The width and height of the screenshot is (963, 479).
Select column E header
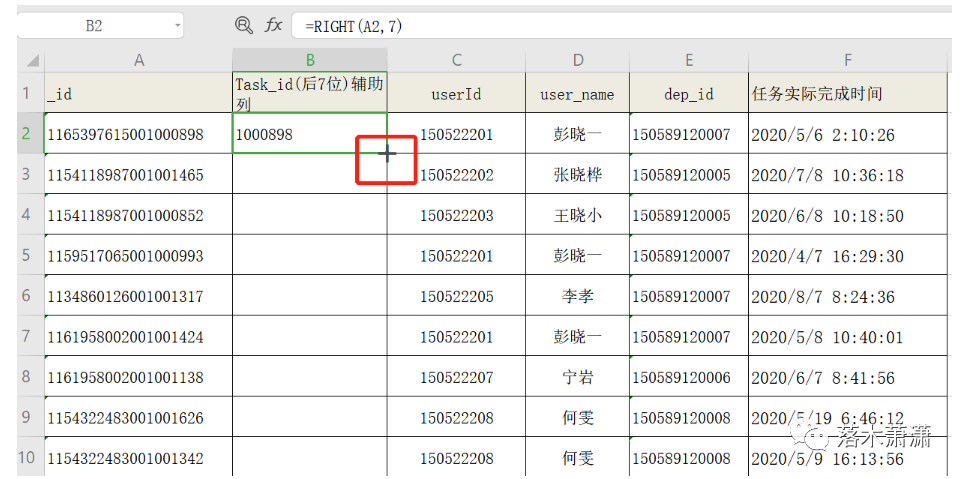pos(689,60)
